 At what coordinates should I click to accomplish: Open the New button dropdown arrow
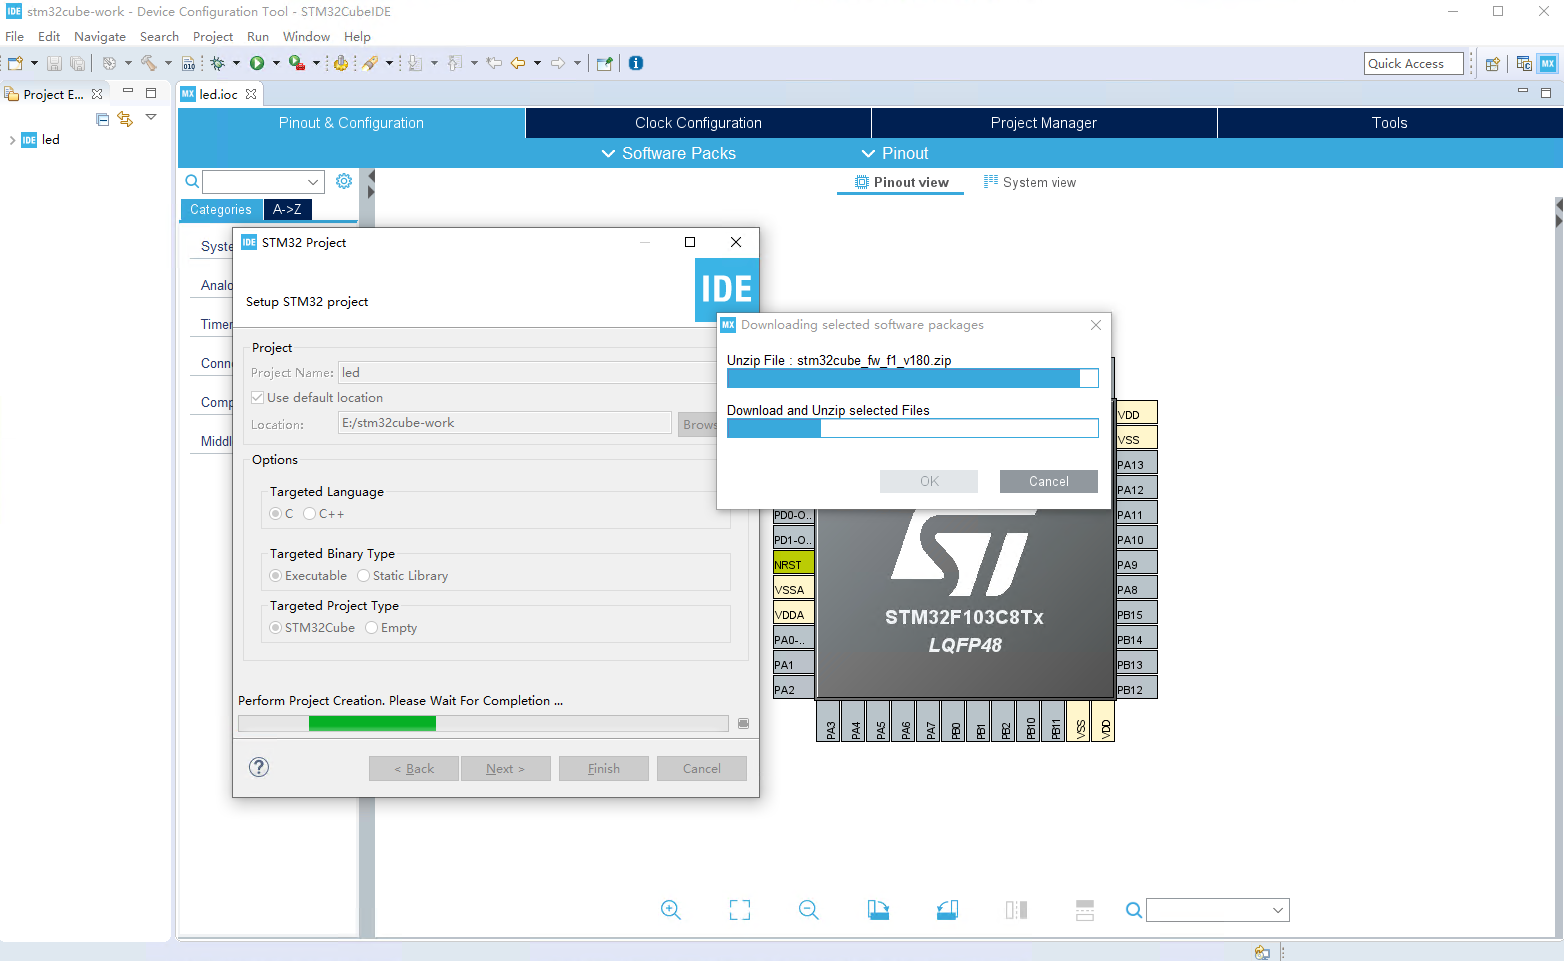click(x=34, y=63)
